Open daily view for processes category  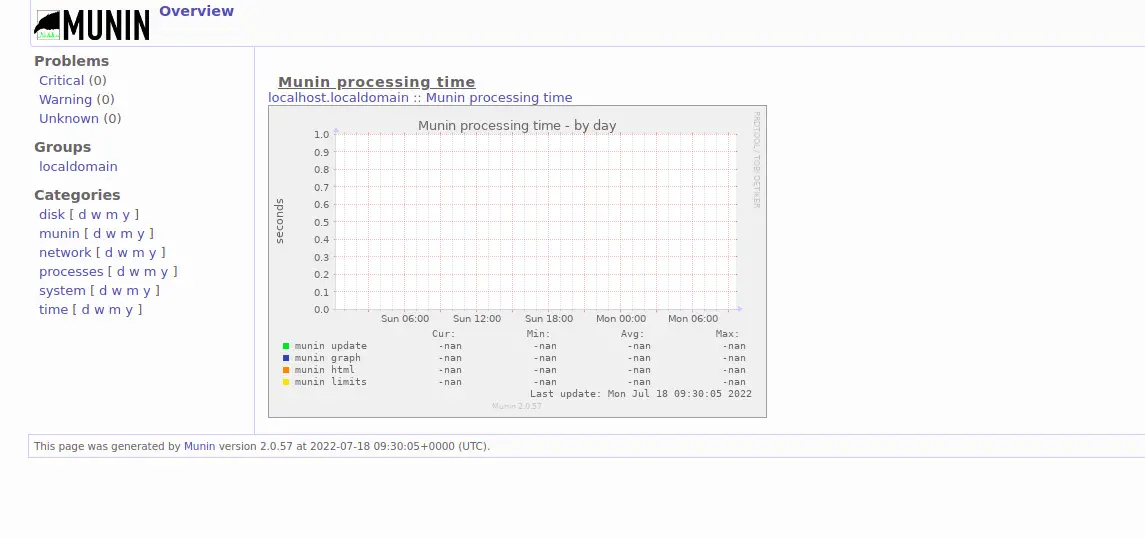pos(121,272)
